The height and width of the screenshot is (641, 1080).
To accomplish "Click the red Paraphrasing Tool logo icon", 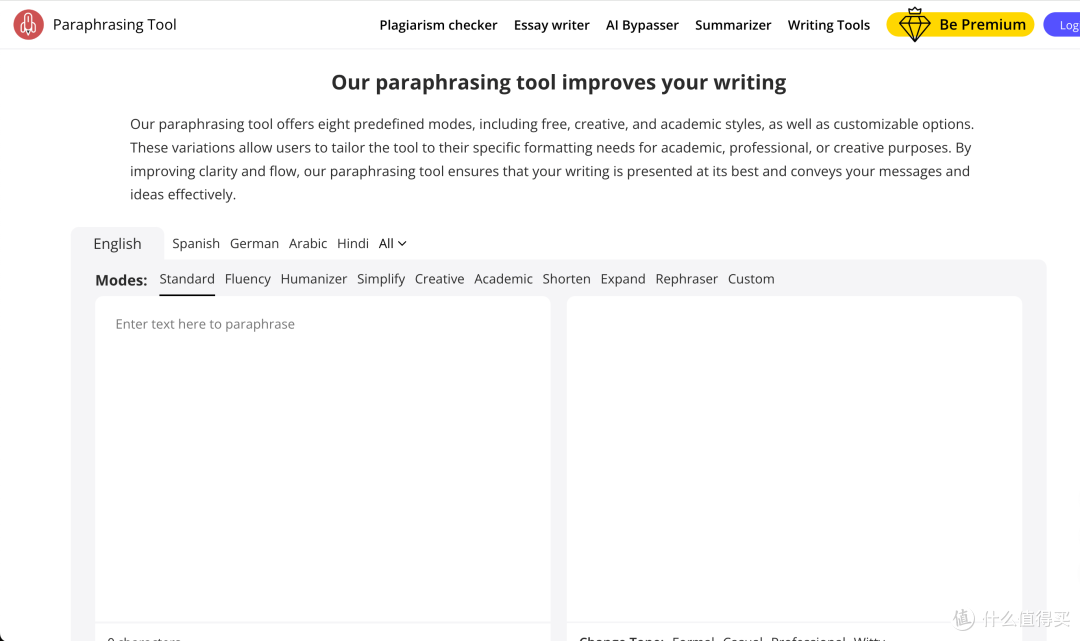I will pyautogui.click(x=28, y=25).
